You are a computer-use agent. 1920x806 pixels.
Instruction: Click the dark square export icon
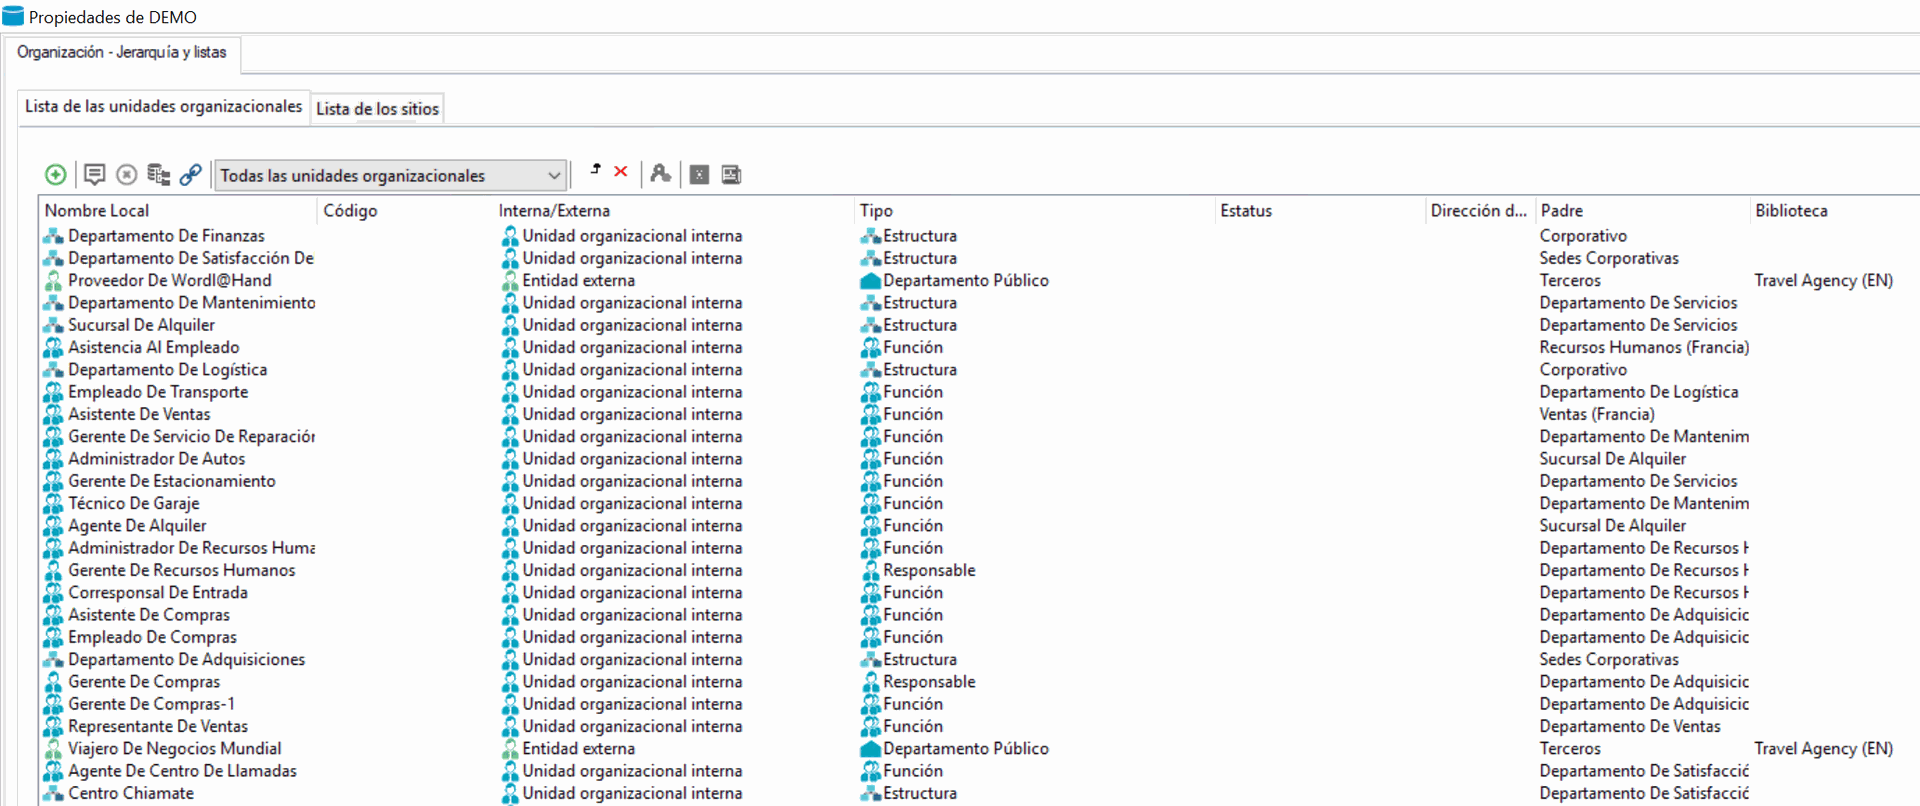click(699, 175)
